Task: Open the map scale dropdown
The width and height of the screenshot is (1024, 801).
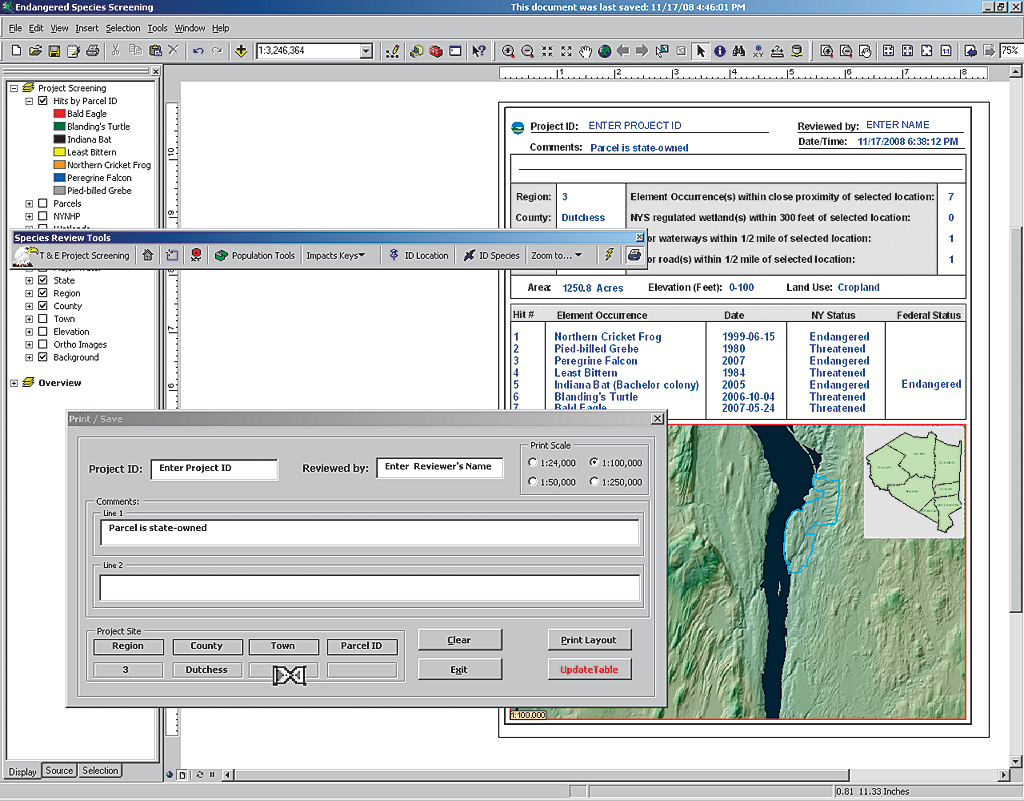Action: tap(365, 51)
